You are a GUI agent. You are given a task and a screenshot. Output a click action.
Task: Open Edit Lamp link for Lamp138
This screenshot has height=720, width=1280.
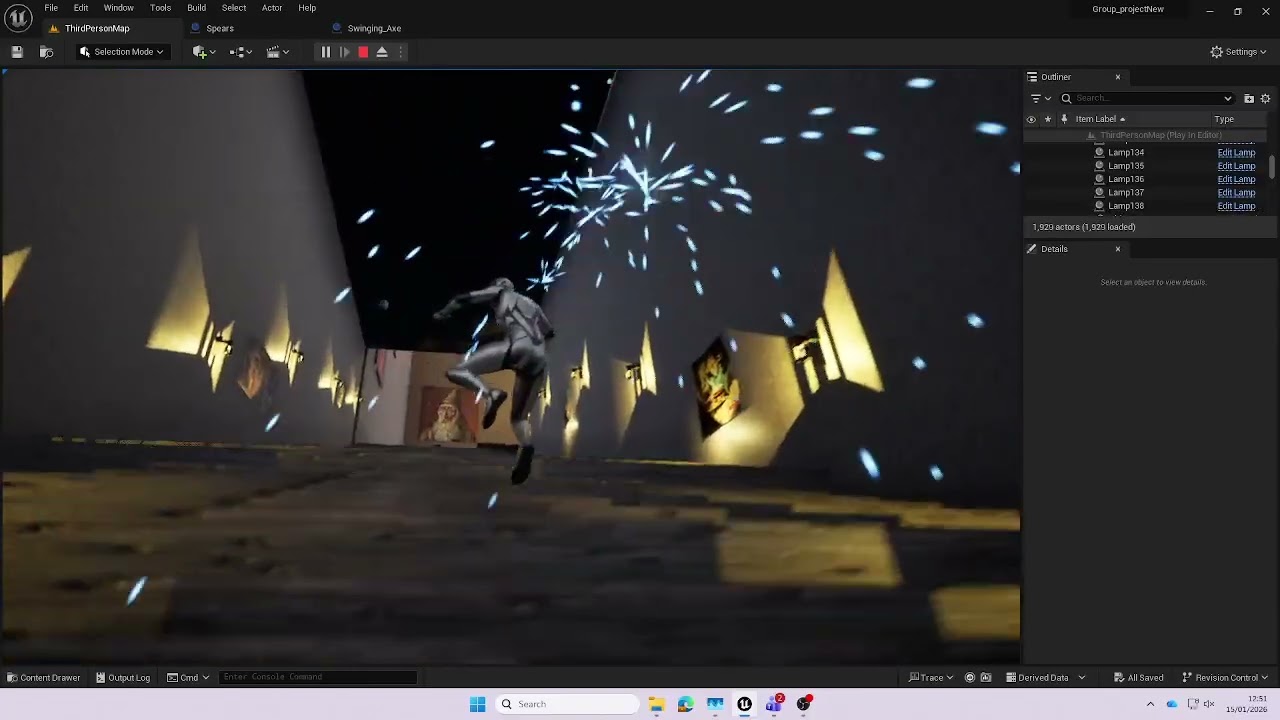click(1236, 206)
